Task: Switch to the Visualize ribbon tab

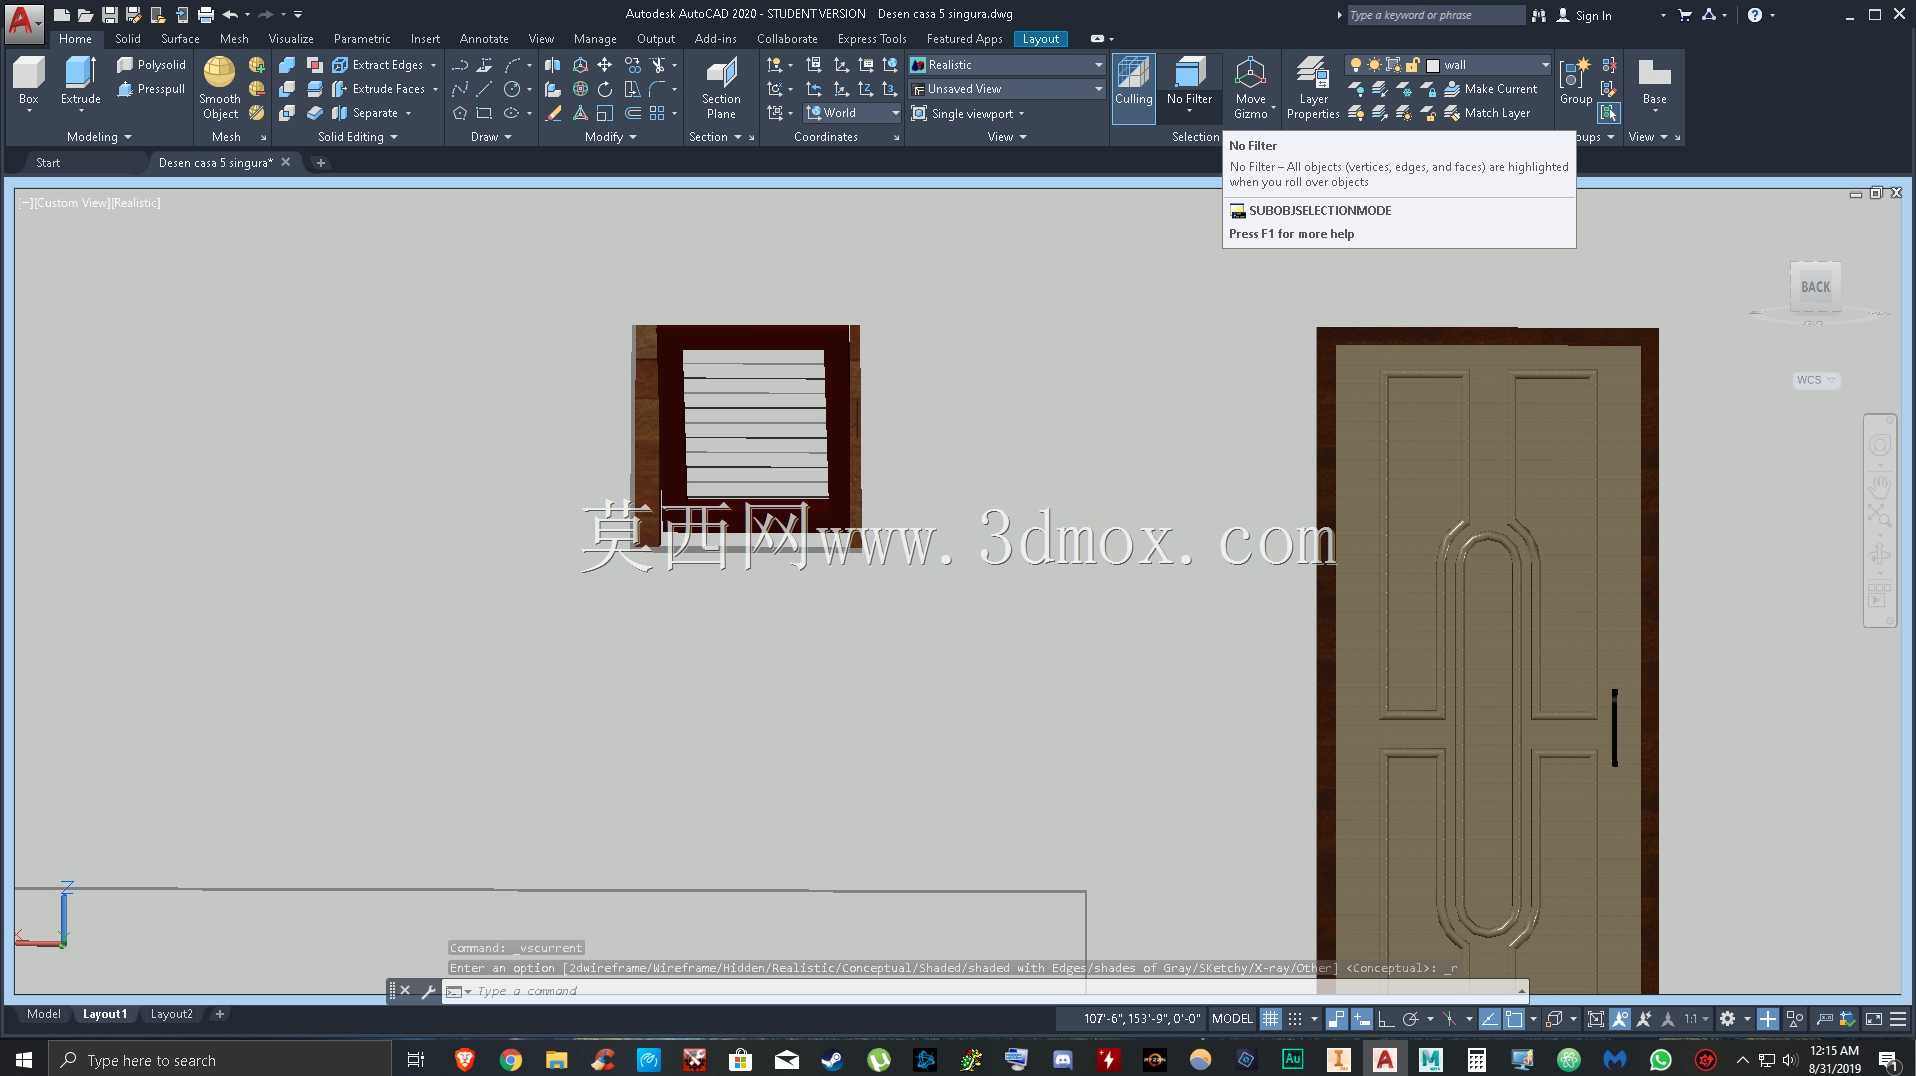Action: pyautogui.click(x=291, y=39)
